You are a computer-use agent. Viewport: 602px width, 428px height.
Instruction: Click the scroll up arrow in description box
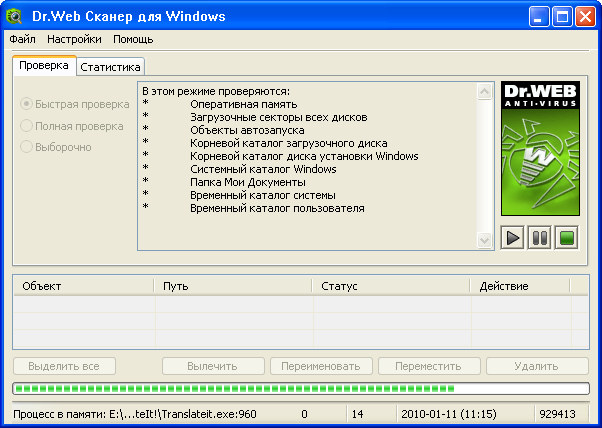(485, 91)
